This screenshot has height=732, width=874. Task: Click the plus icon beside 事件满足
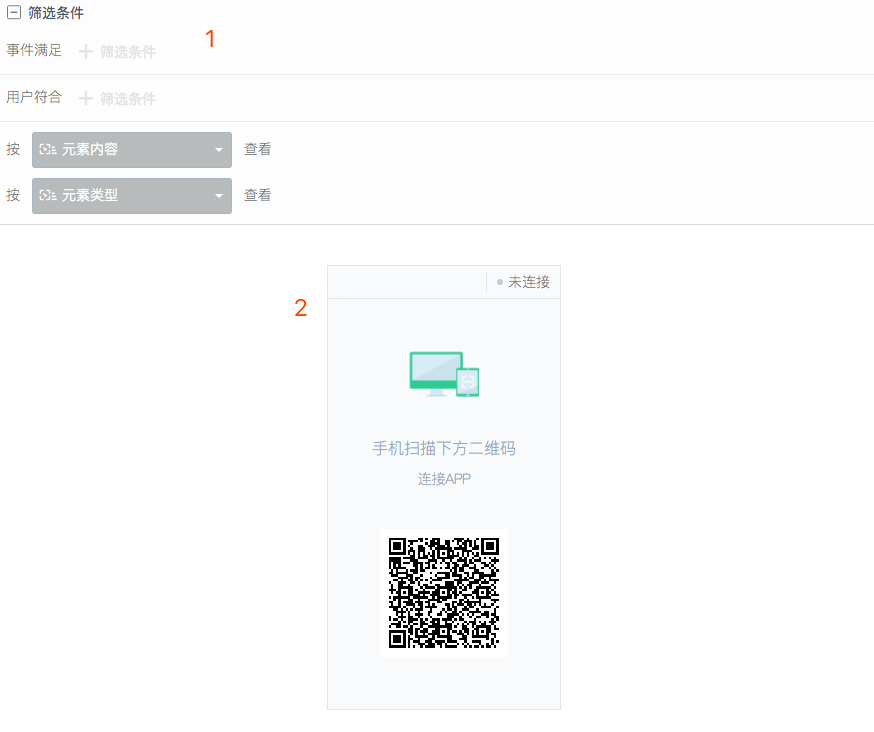[85, 52]
